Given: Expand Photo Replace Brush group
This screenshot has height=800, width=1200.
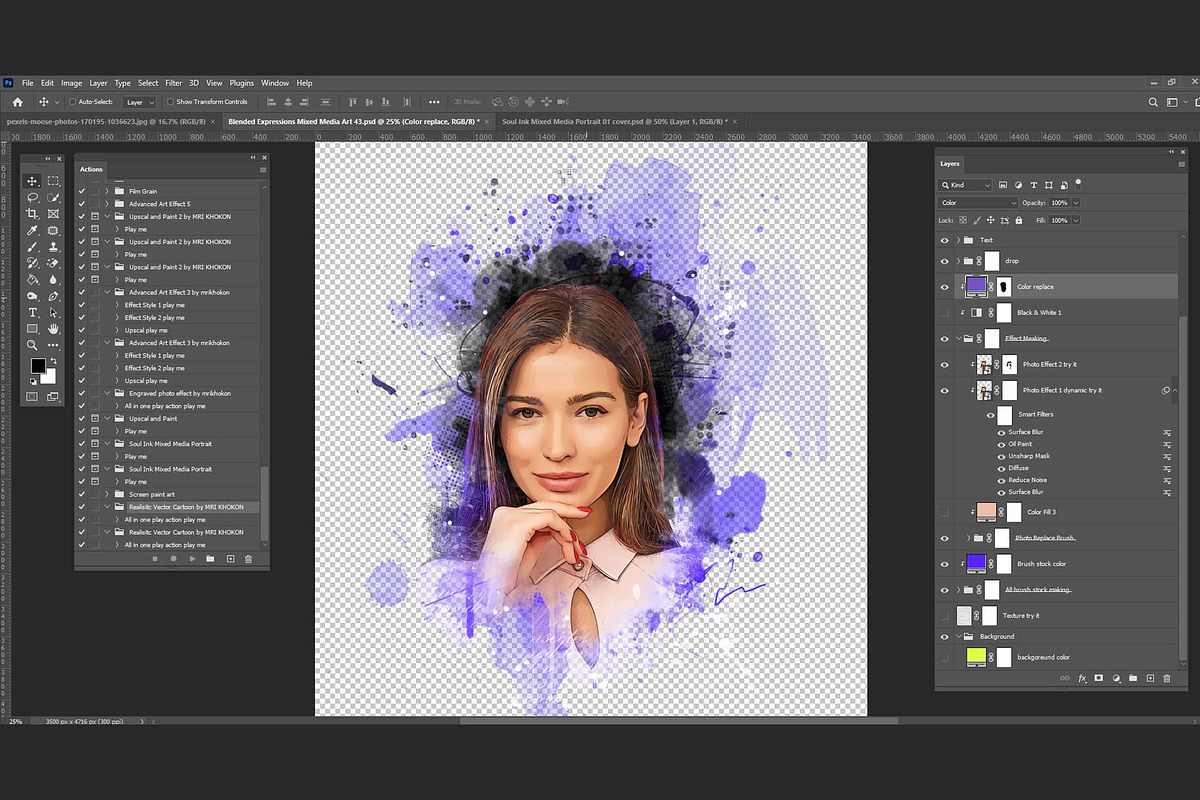Looking at the screenshot, I should 968,538.
